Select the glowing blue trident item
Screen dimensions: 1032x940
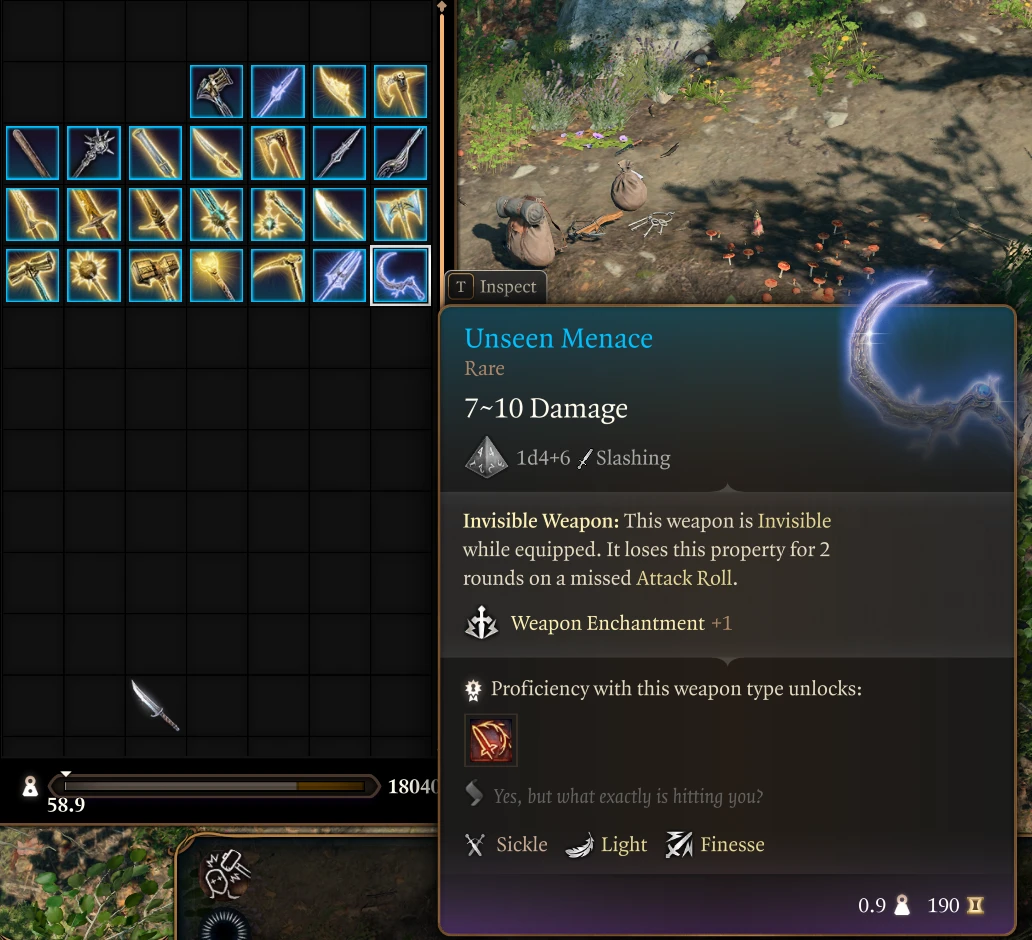click(339, 275)
